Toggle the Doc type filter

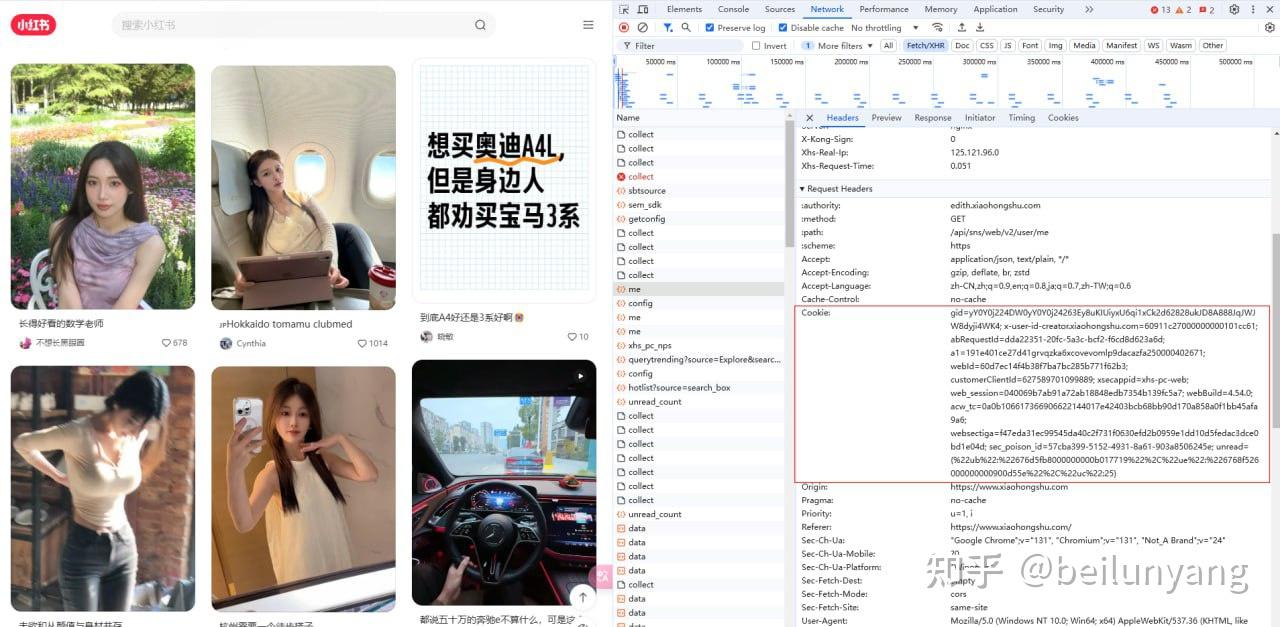962,46
